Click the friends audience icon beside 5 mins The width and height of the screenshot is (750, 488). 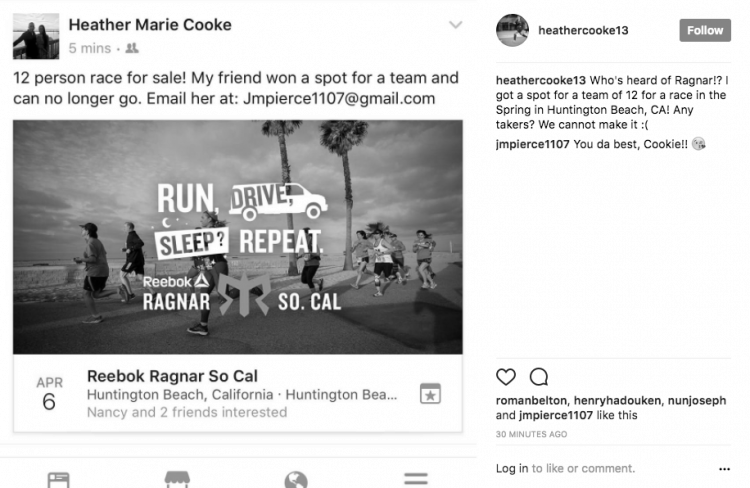click(132, 48)
